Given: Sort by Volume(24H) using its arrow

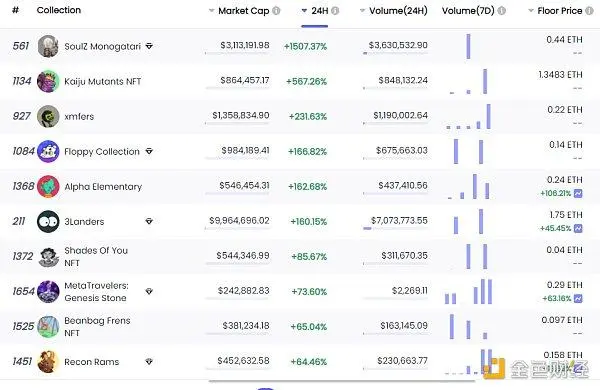Looking at the screenshot, I should click(362, 11).
